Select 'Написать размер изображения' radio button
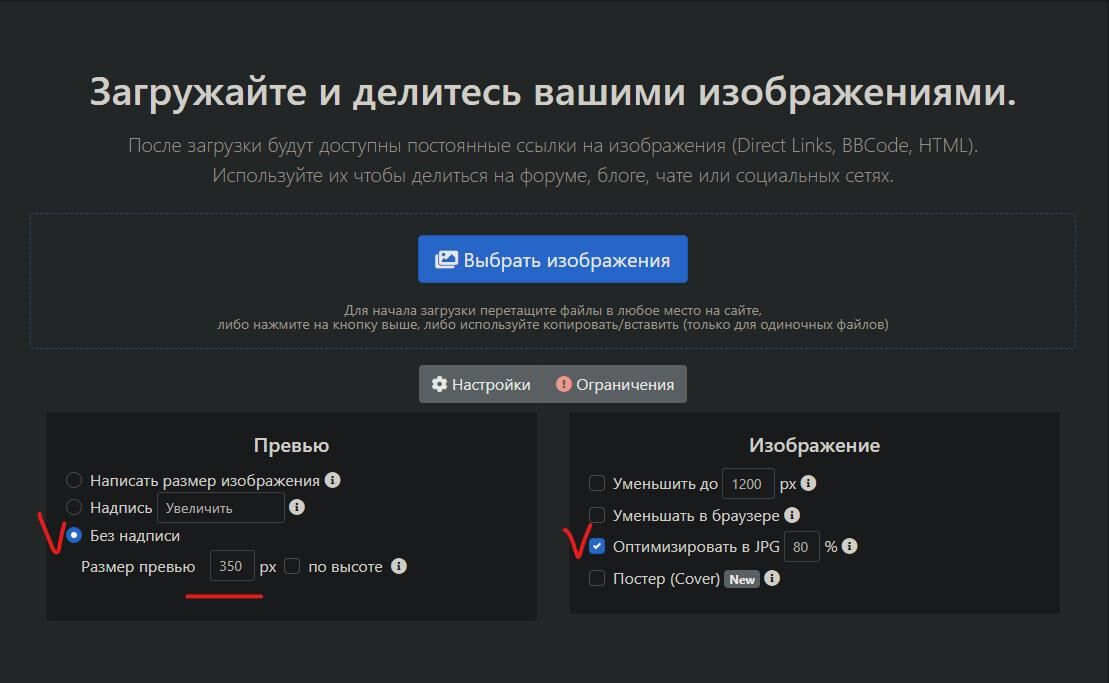This screenshot has width=1109, height=683. pyautogui.click(x=74, y=481)
